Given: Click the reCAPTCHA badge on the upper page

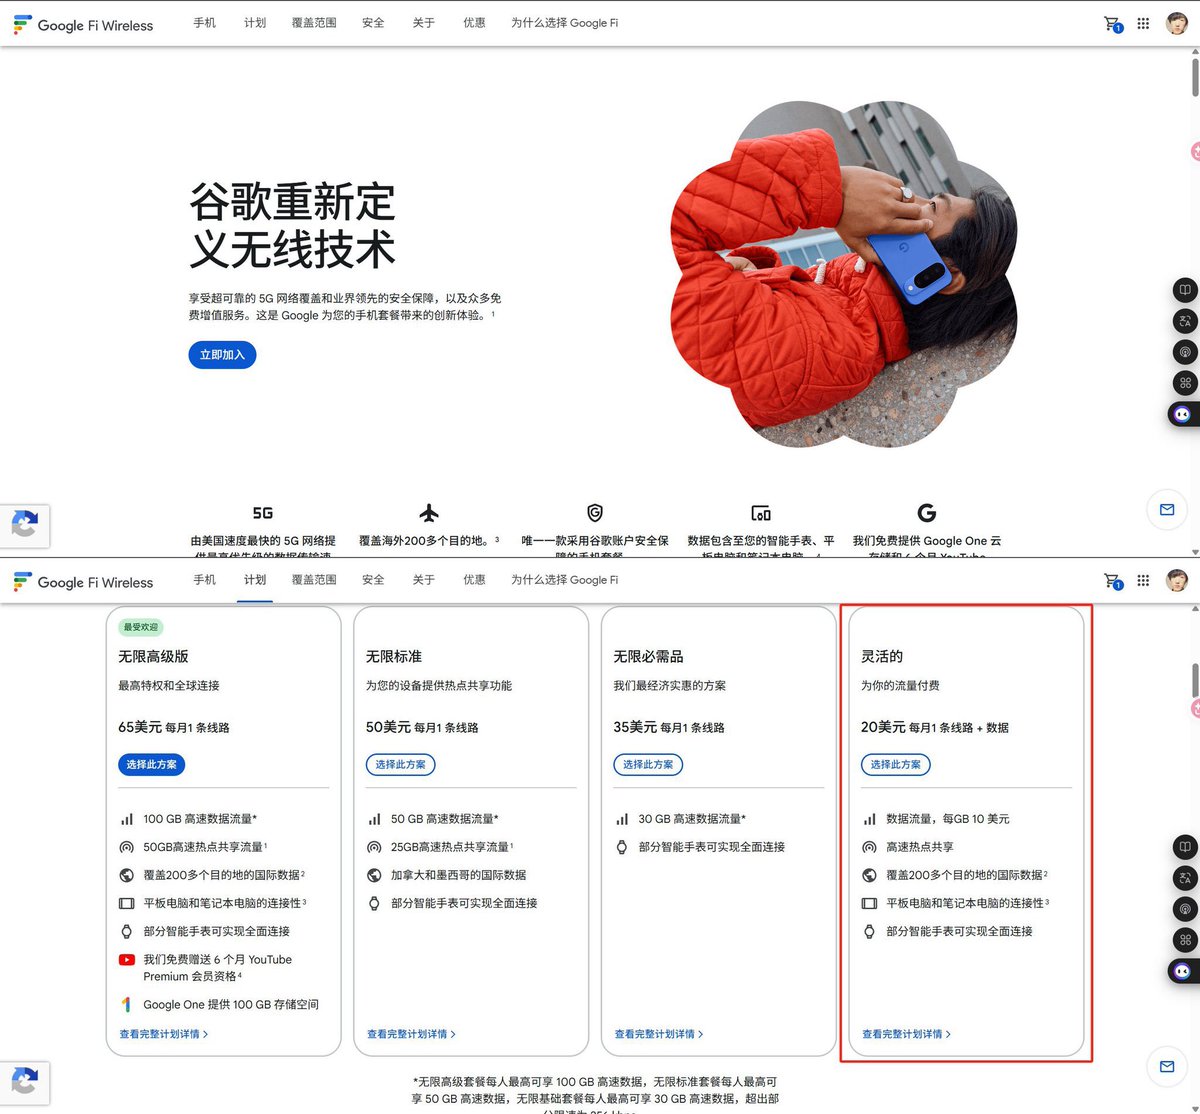Looking at the screenshot, I should tap(25, 524).
